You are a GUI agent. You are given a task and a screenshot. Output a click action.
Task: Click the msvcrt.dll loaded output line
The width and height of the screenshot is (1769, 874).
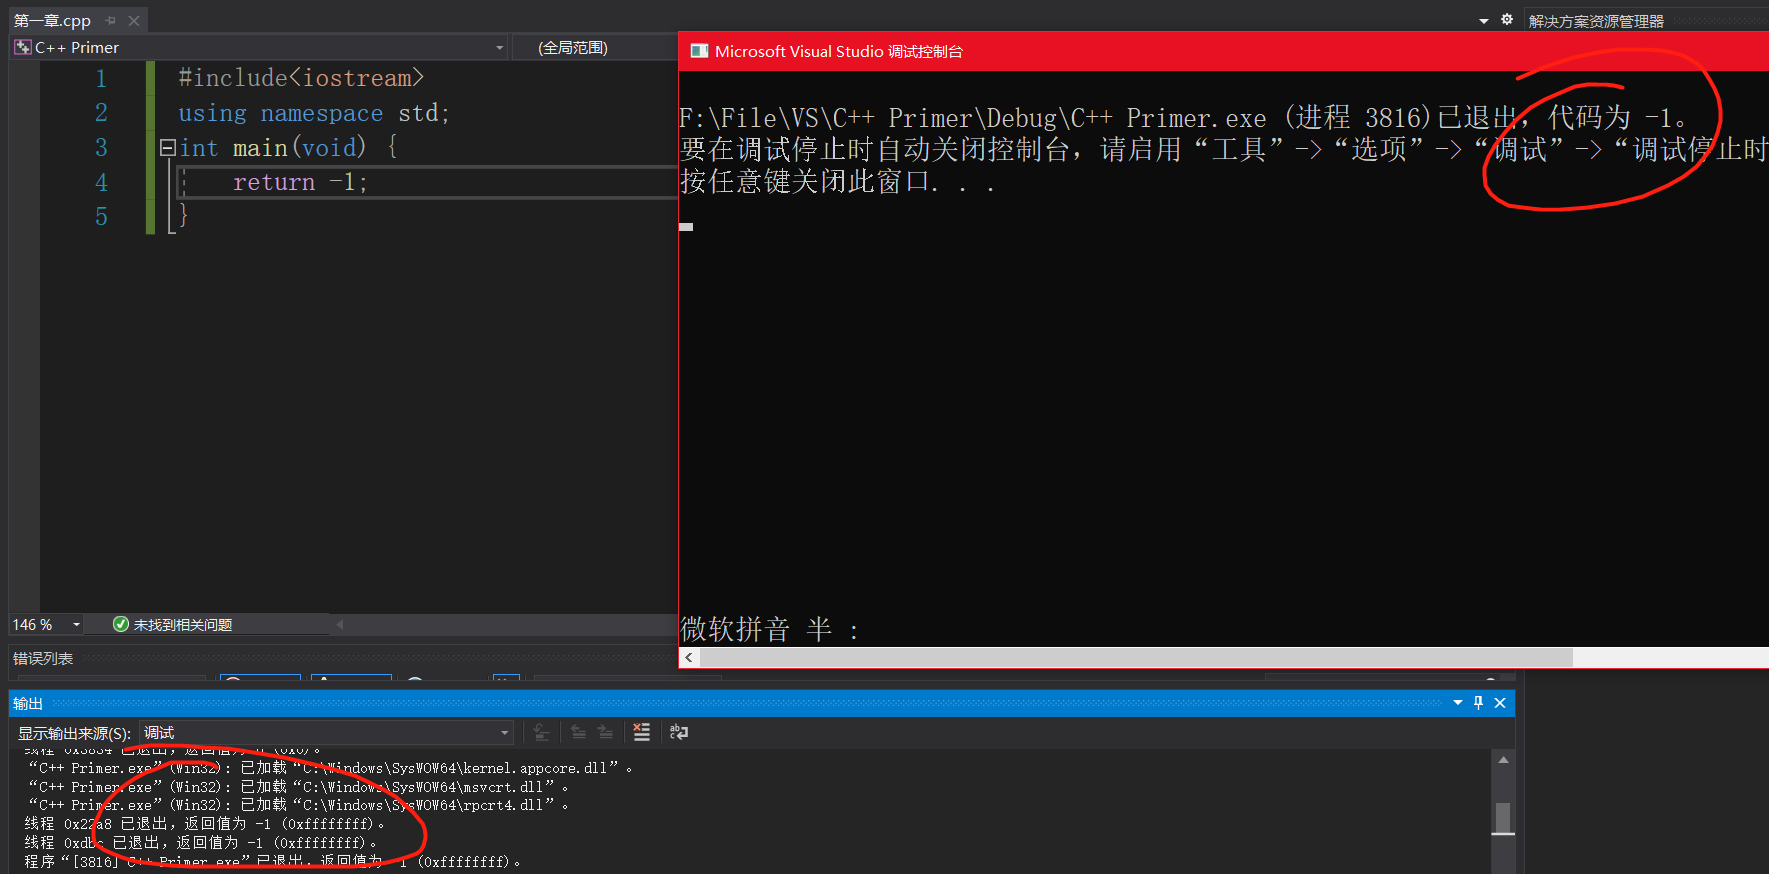coord(299,787)
